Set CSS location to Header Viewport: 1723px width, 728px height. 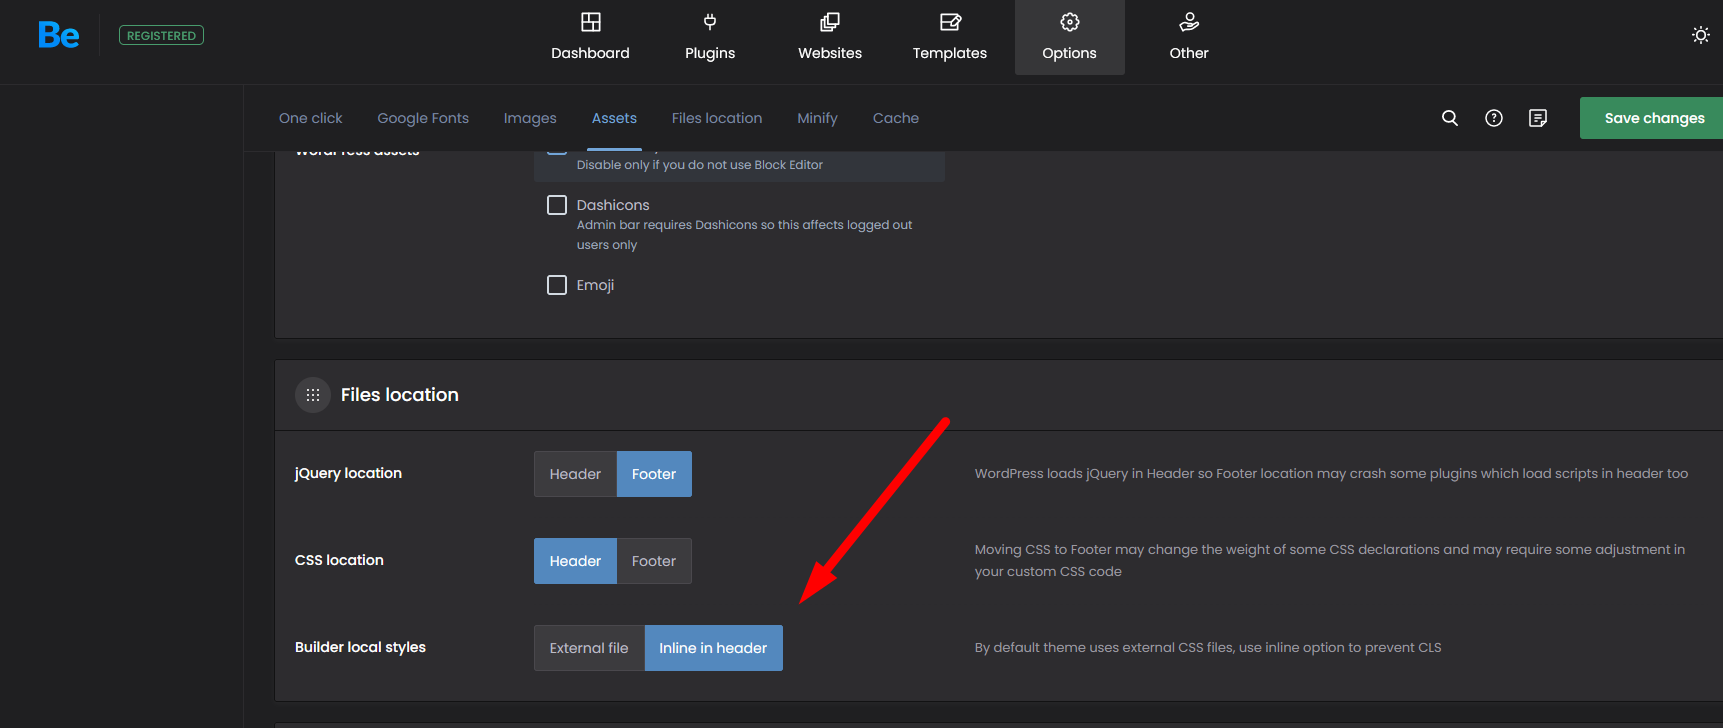click(575, 561)
